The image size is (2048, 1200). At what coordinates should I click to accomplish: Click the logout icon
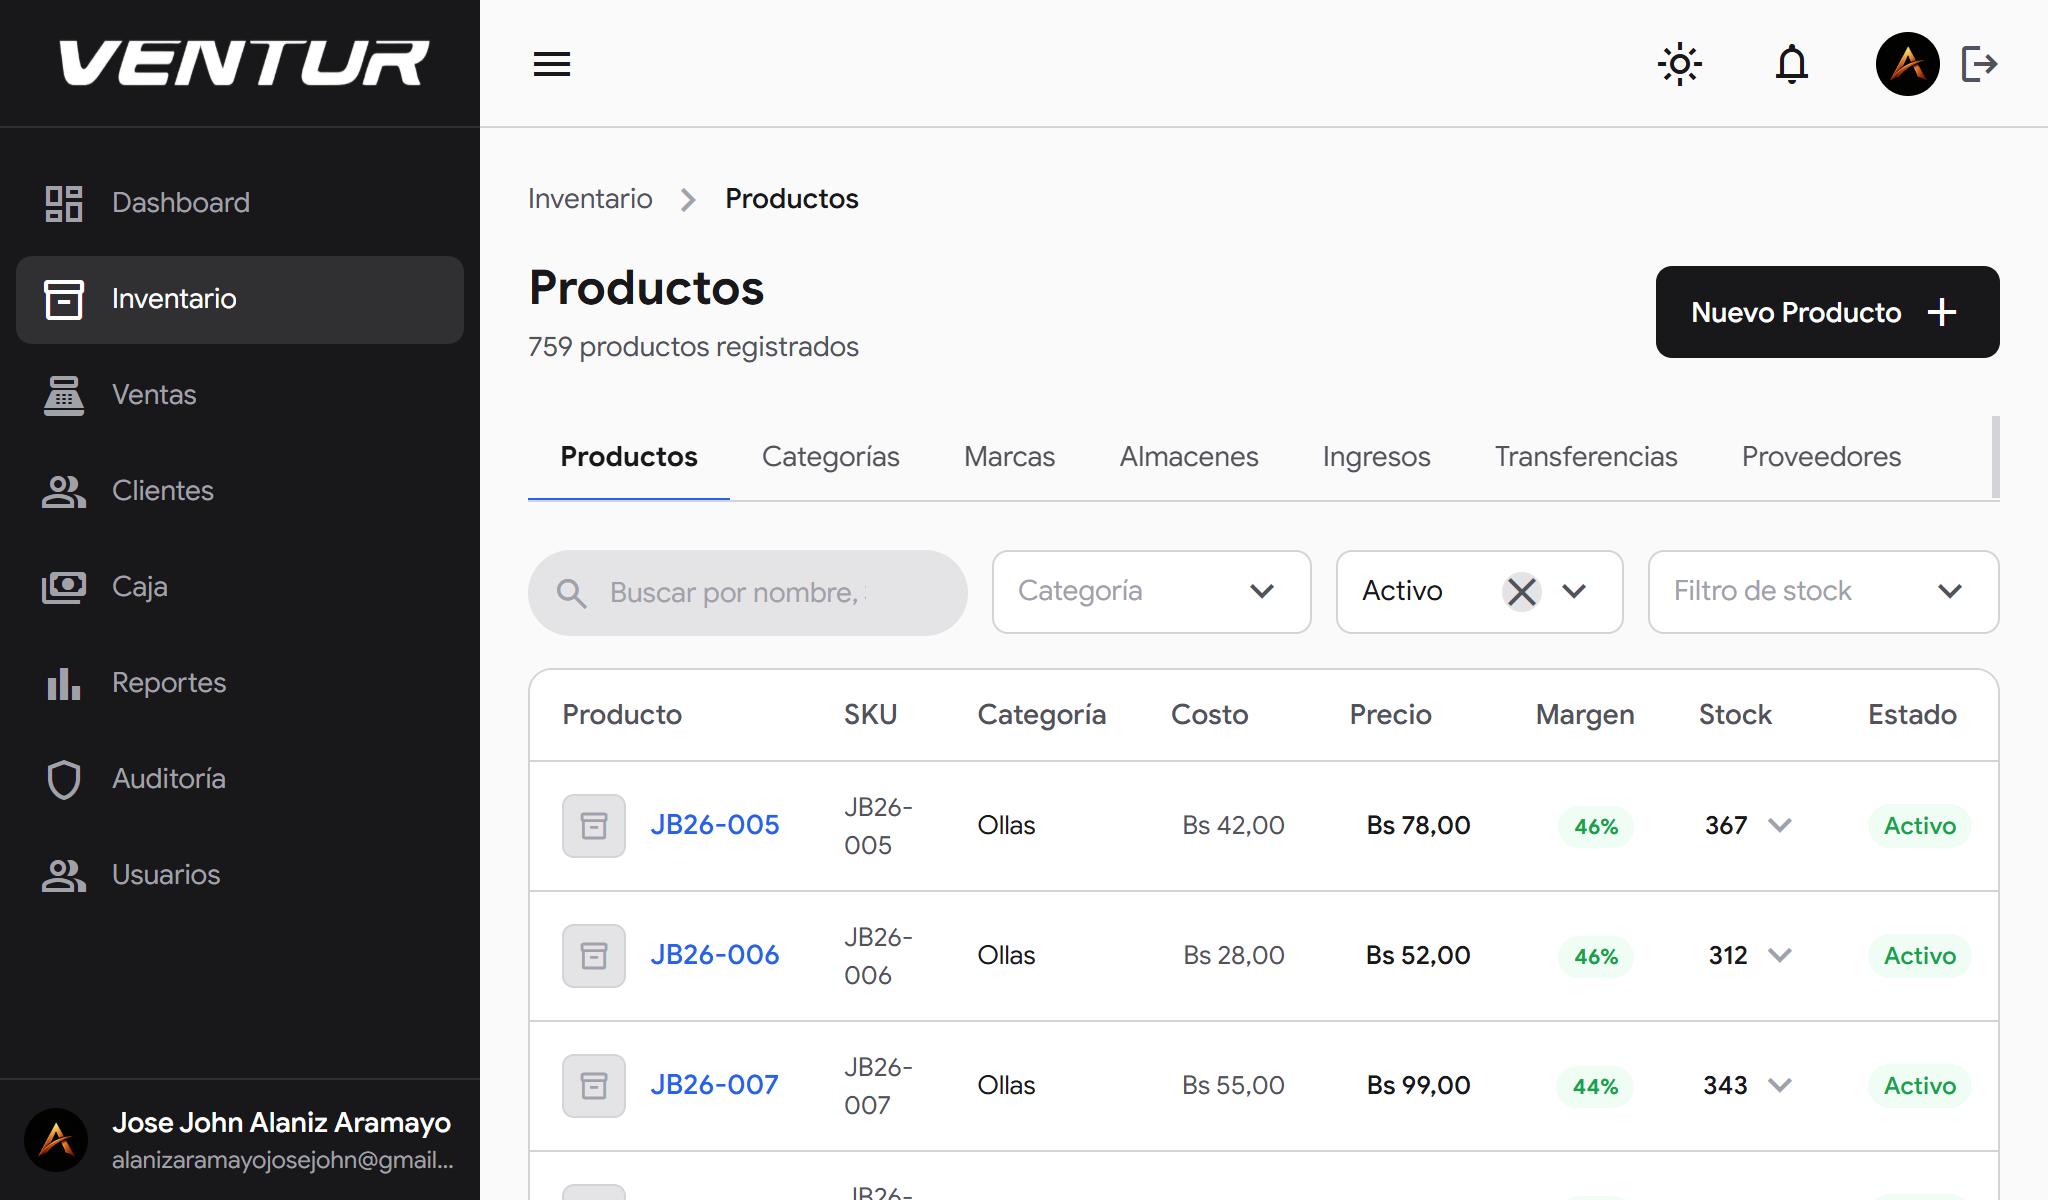[x=1979, y=63]
